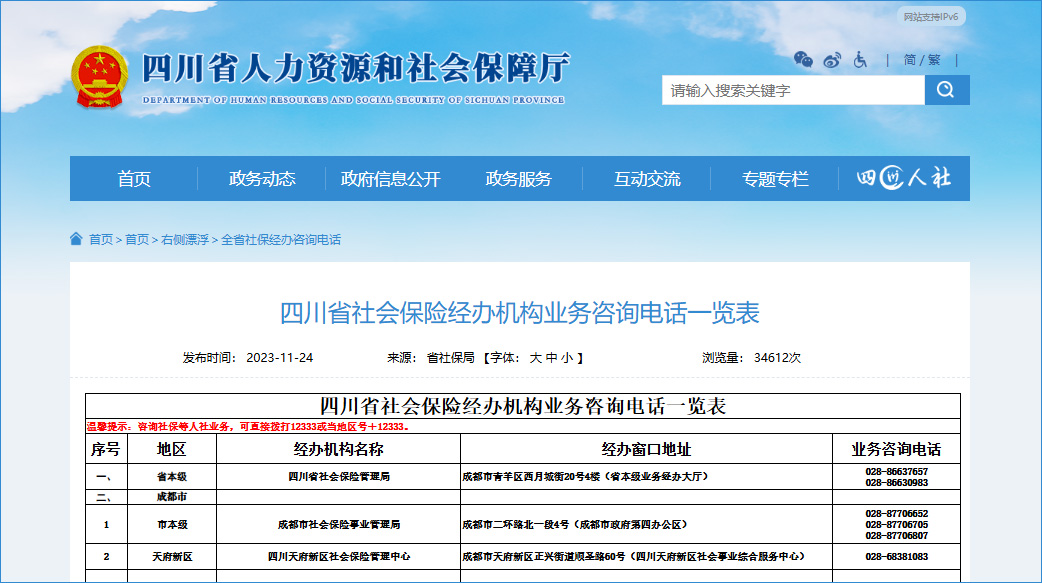Expand the 政务服务 navigation menu

point(518,179)
